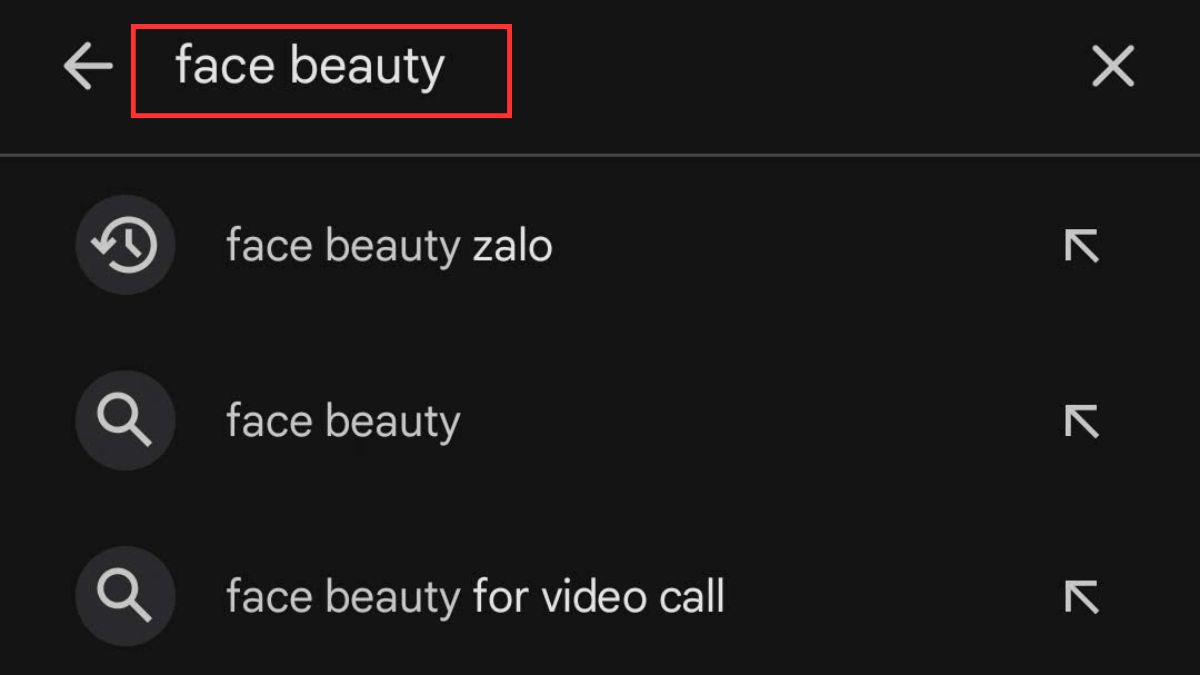Click the highlighted word "zalo" in first suggestion
Viewport: 1200px width, 675px height.
click(512, 245)
